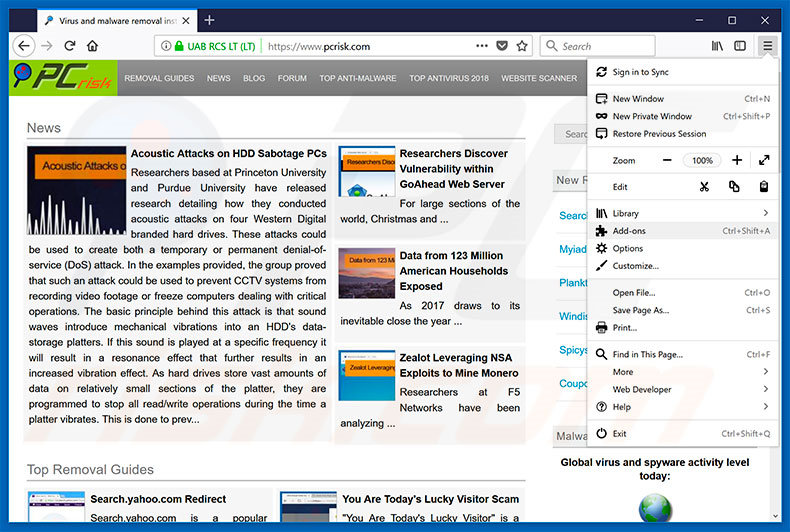Click the browser Search input field
Screen dimensions: 790x532
click(598, 46)
